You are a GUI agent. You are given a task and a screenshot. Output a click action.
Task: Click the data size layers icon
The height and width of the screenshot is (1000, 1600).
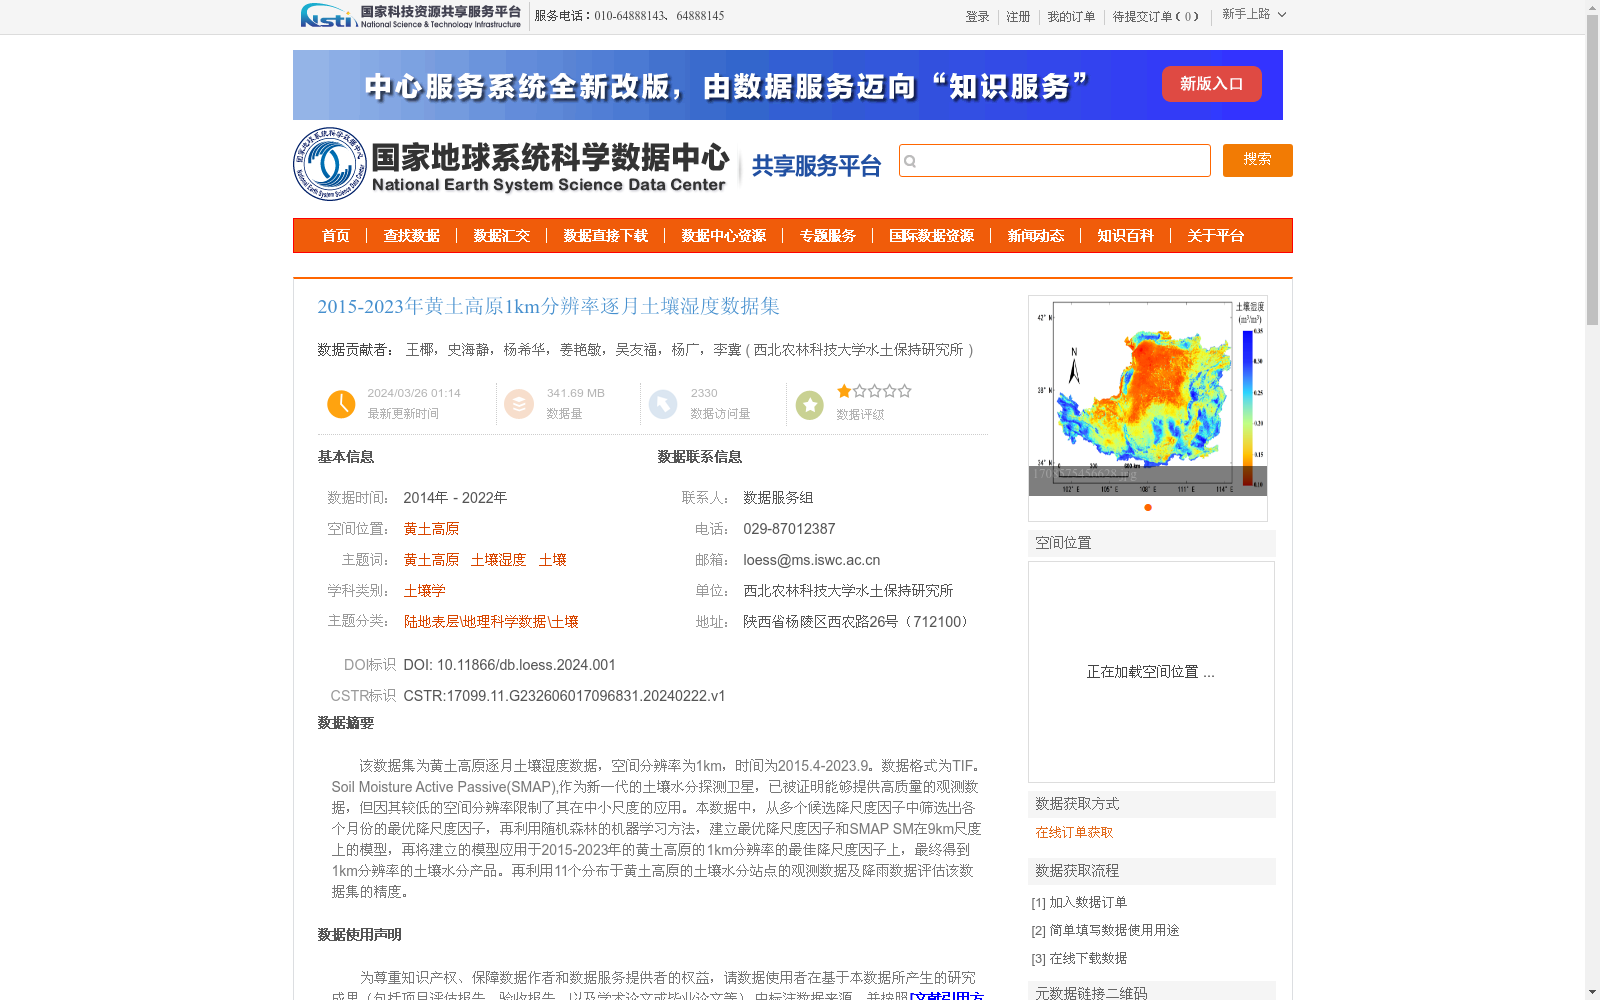[519, 404]
